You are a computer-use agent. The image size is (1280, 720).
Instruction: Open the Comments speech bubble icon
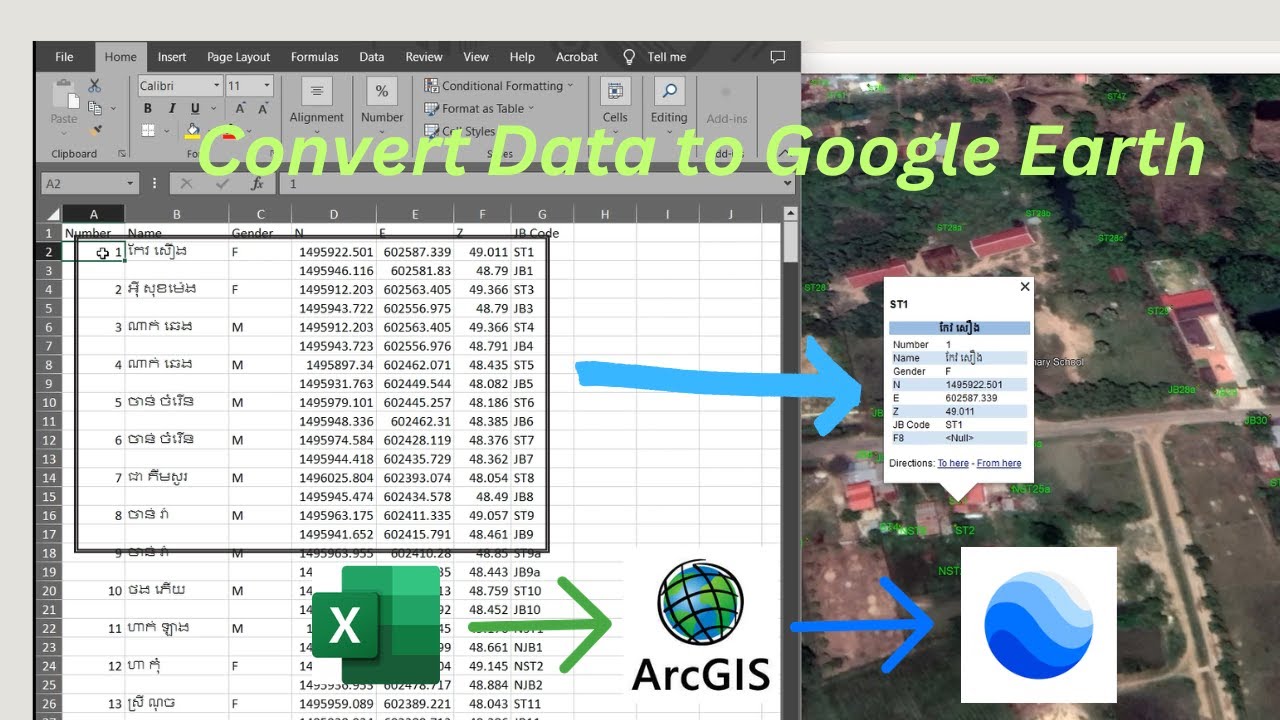(778, 57)
